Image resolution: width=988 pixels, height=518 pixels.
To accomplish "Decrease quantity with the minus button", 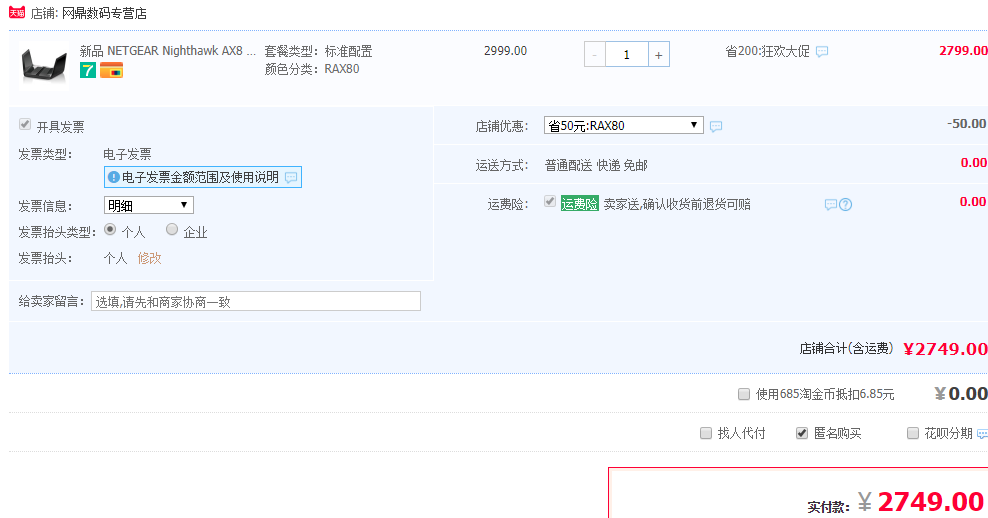I will (595, 55).
